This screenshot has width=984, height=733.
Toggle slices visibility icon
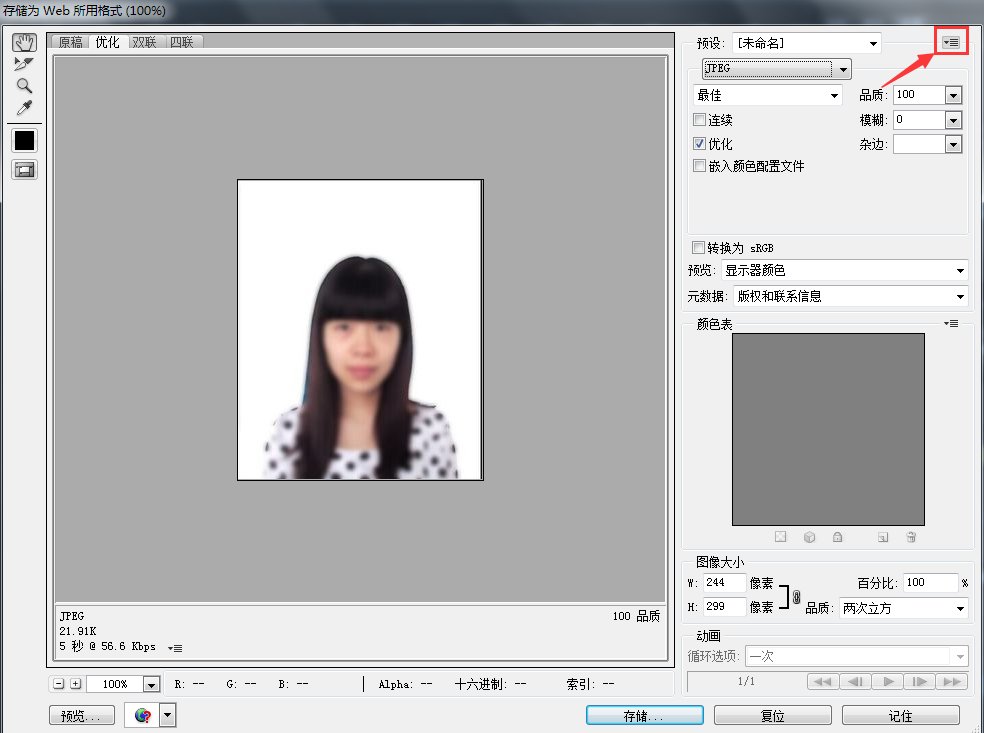pyautogui.click(x=24, y=170)
